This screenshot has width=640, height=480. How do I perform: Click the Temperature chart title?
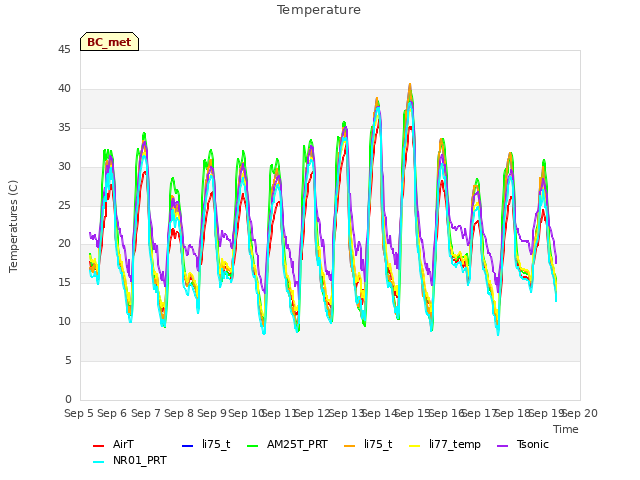coord(319,10)
